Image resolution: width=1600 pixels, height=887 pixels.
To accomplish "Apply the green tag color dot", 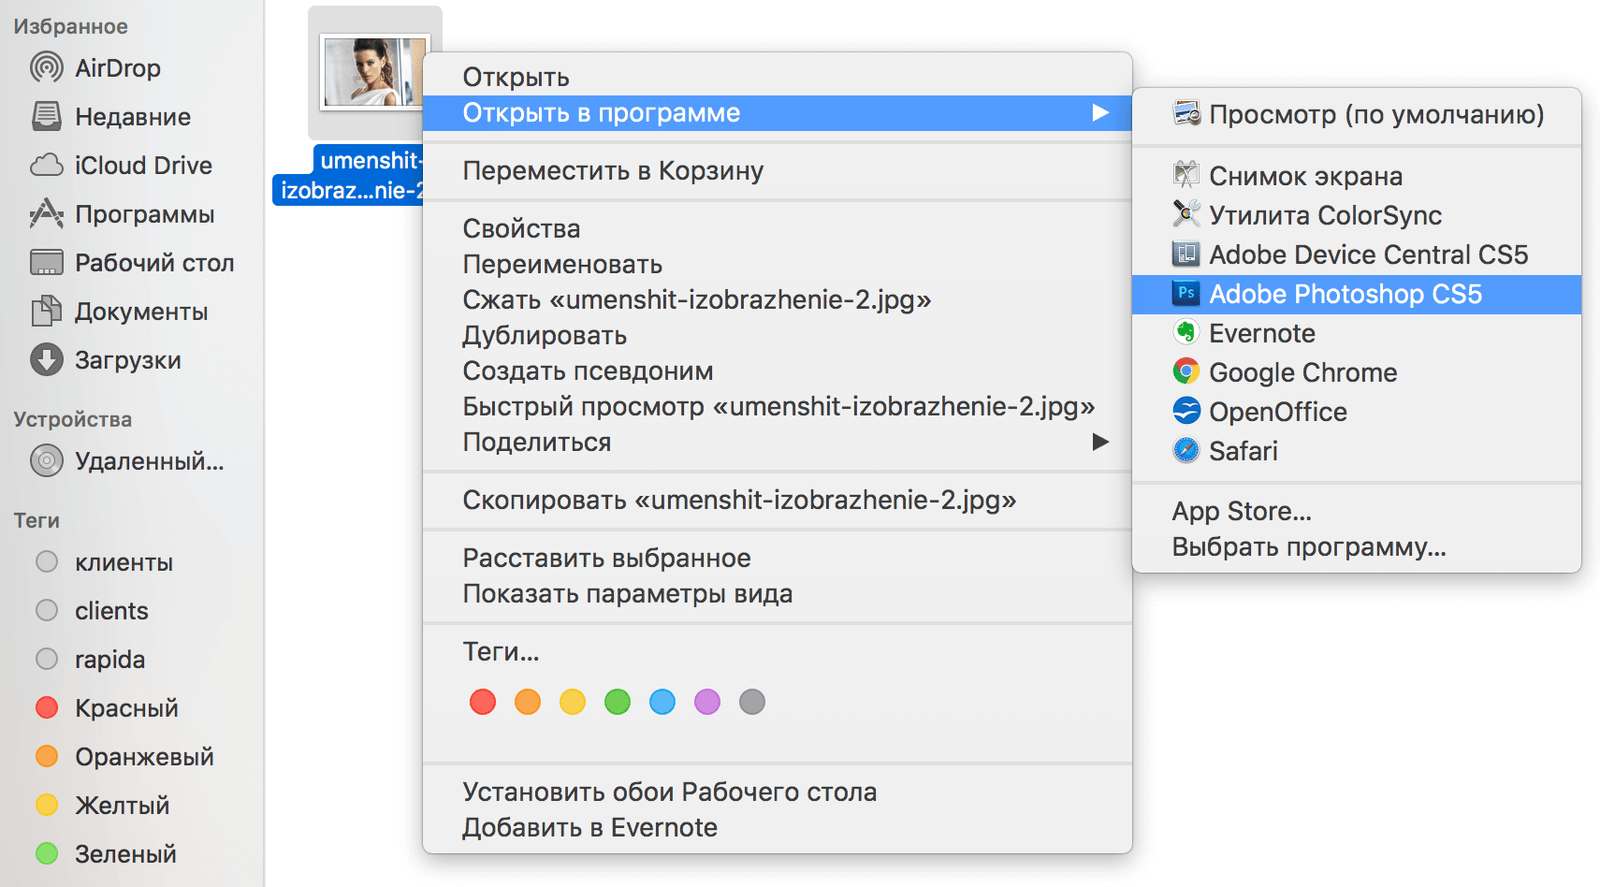I will [x=618, y=702].
